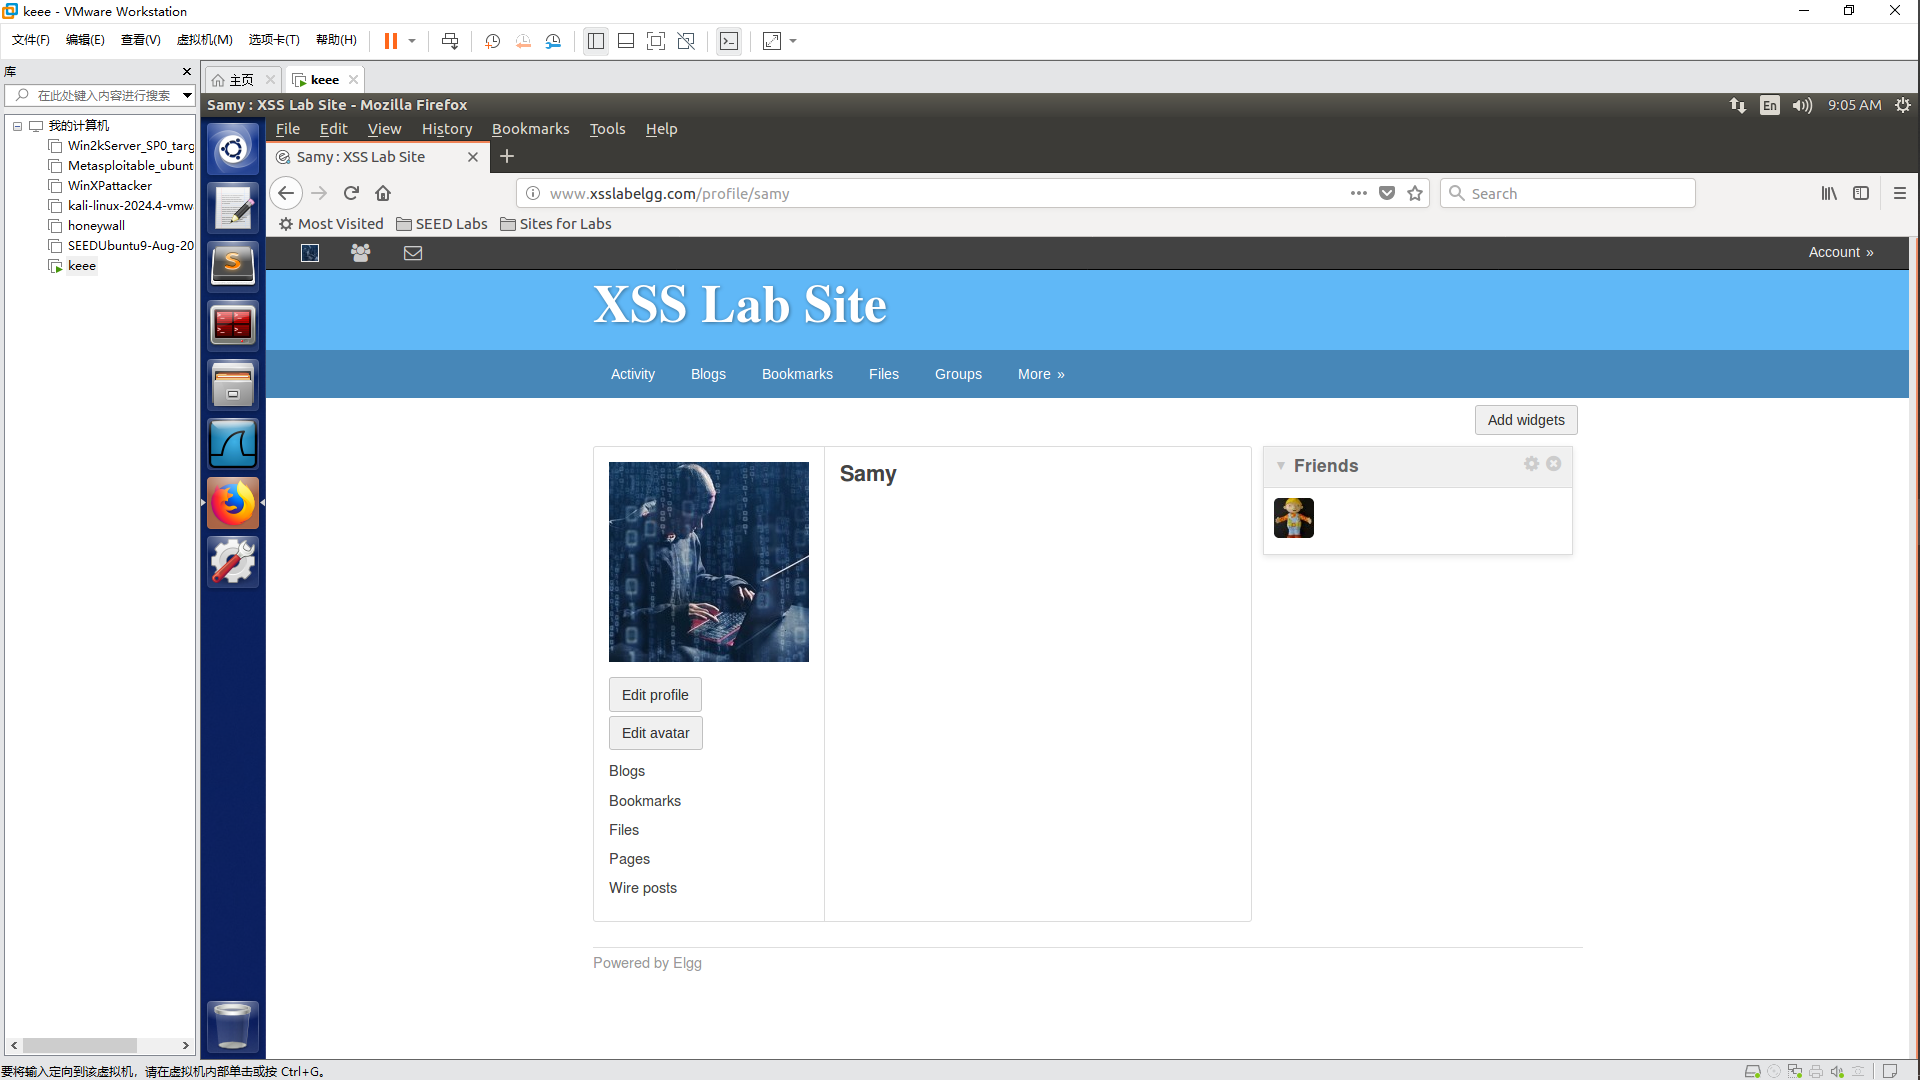Toggle Firefox sidebar view button
The width and height of the screenshot is (1920, 1080).
[x=1861, y=193]
